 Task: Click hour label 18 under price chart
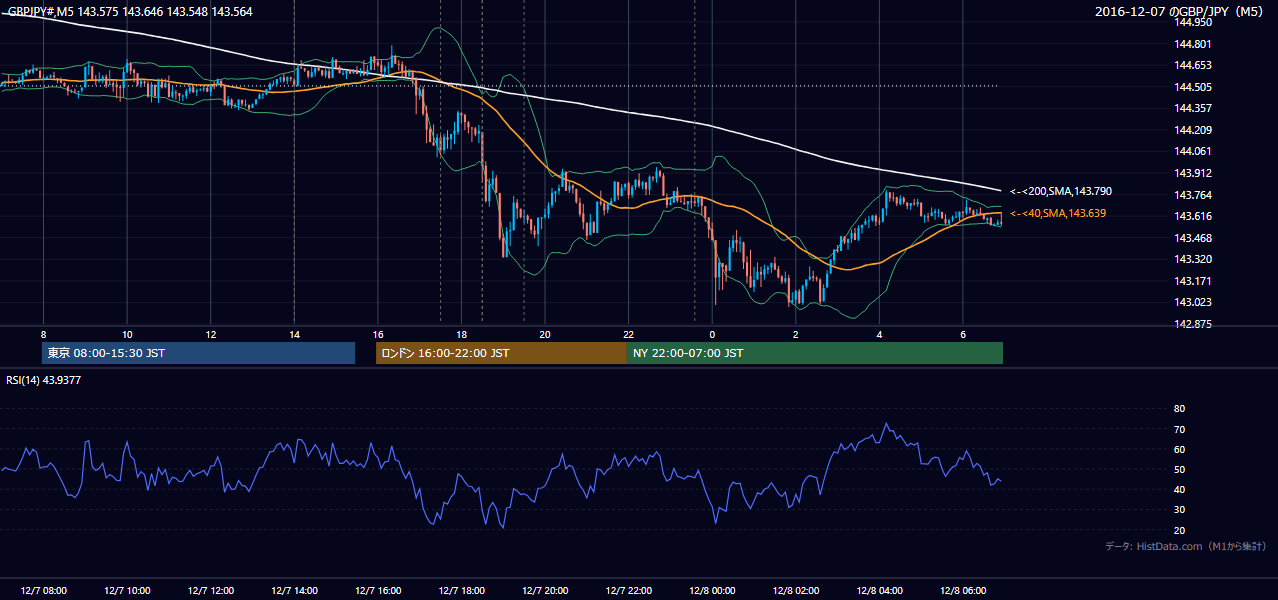(461, 334)
